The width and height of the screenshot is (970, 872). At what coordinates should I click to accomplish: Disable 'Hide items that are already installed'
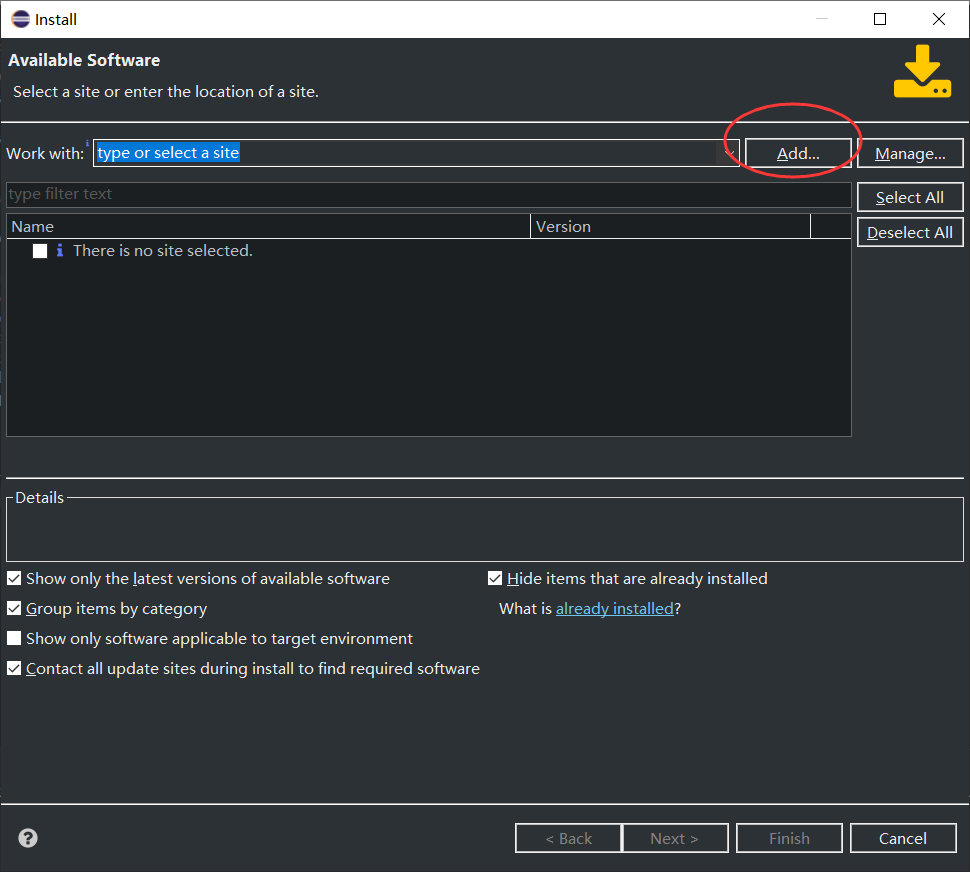coord(495,578)
